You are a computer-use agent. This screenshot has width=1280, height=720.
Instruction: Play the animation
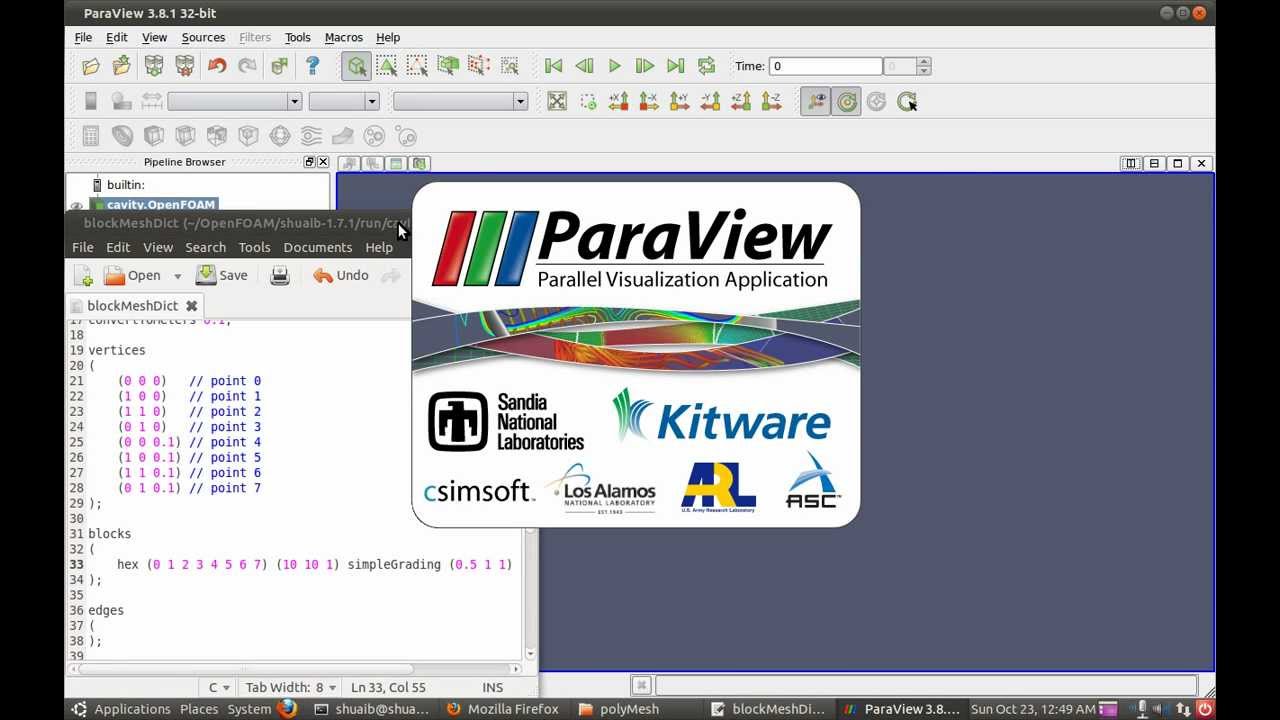tap(614, 66)
